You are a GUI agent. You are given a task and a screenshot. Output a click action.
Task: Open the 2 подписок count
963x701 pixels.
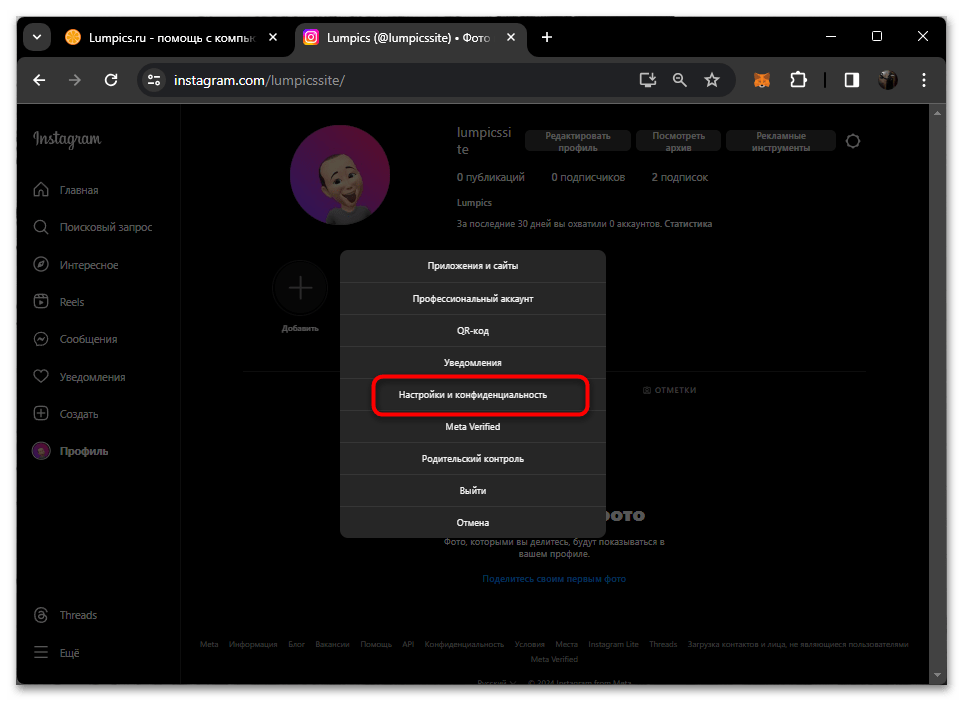coord(679,177)
